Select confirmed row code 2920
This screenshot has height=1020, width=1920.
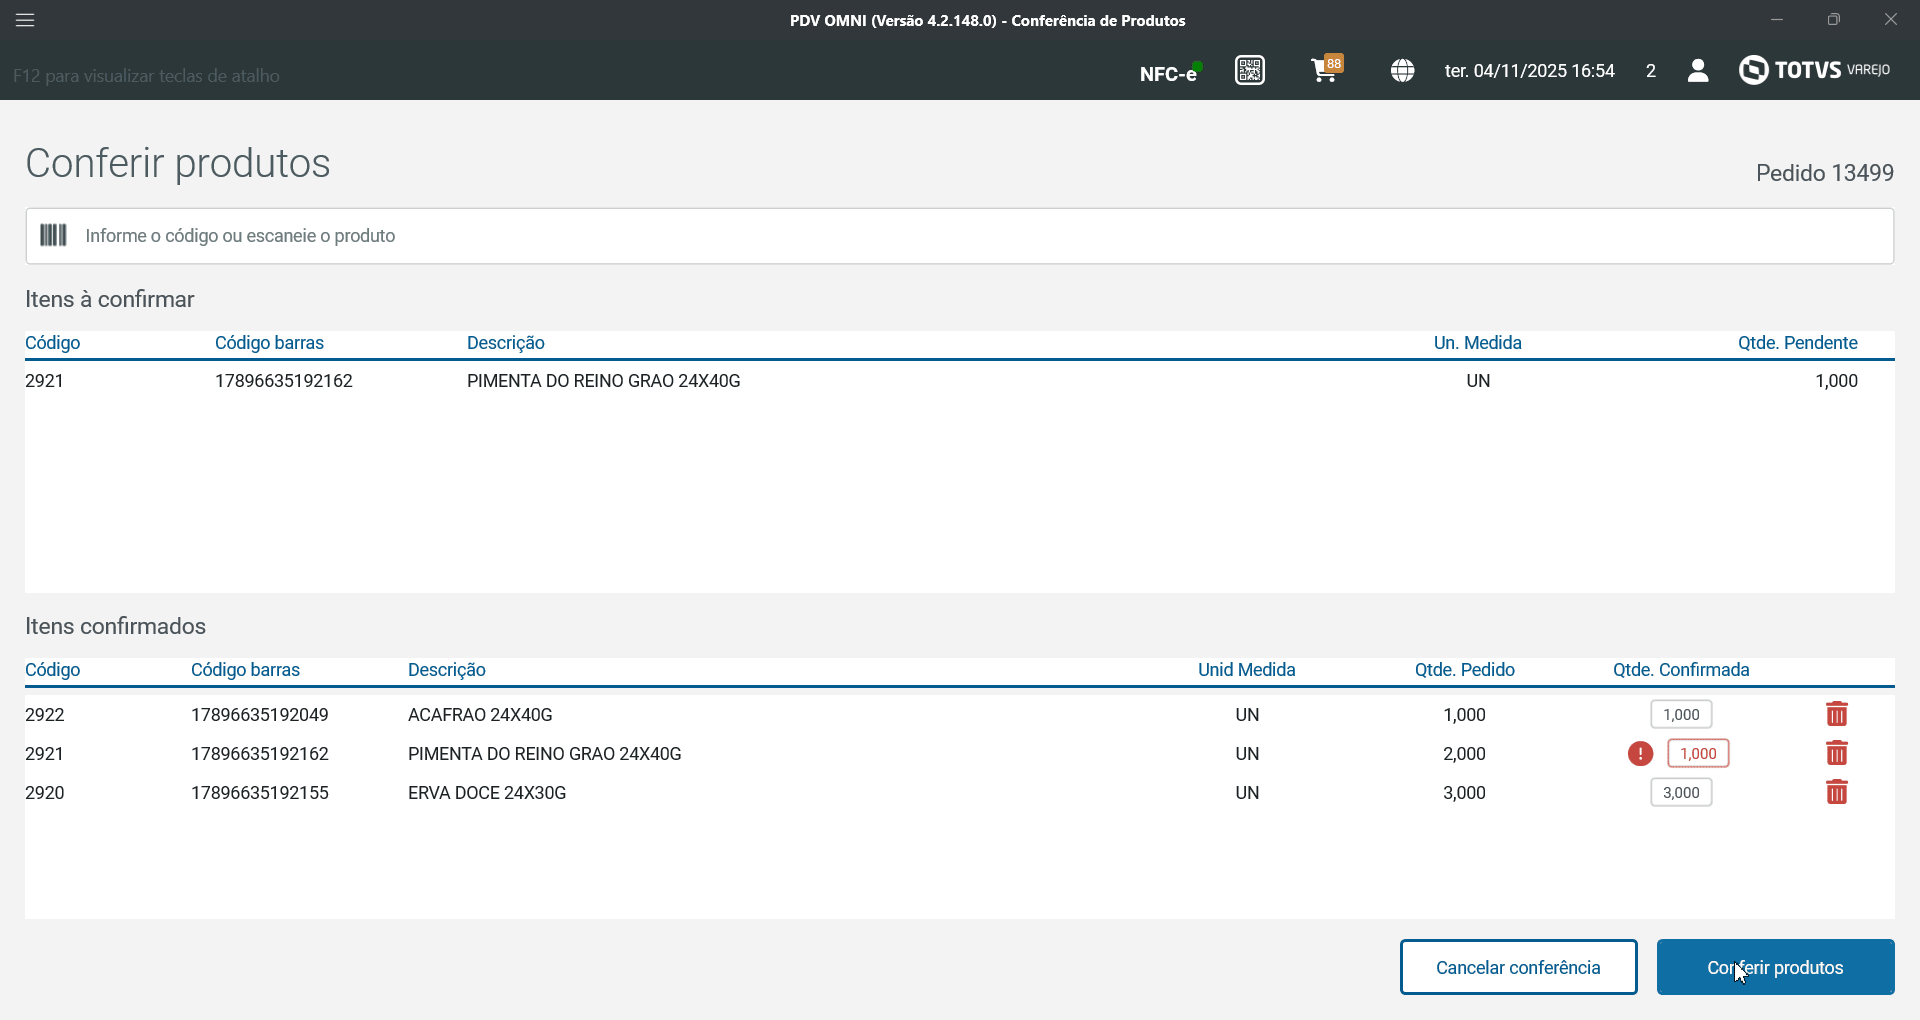coord(45,793)
